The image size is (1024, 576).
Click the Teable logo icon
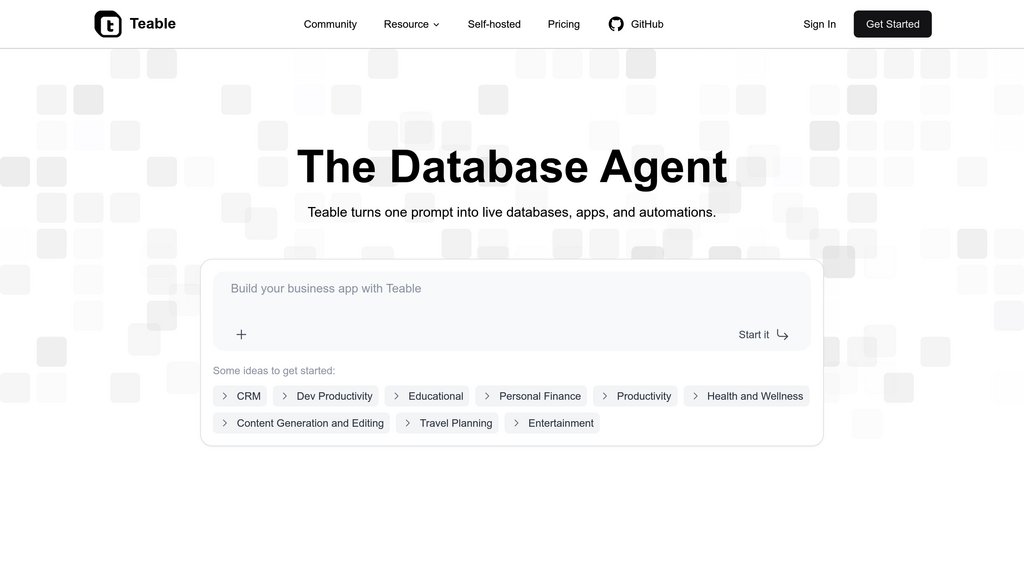tap(108, 24)
